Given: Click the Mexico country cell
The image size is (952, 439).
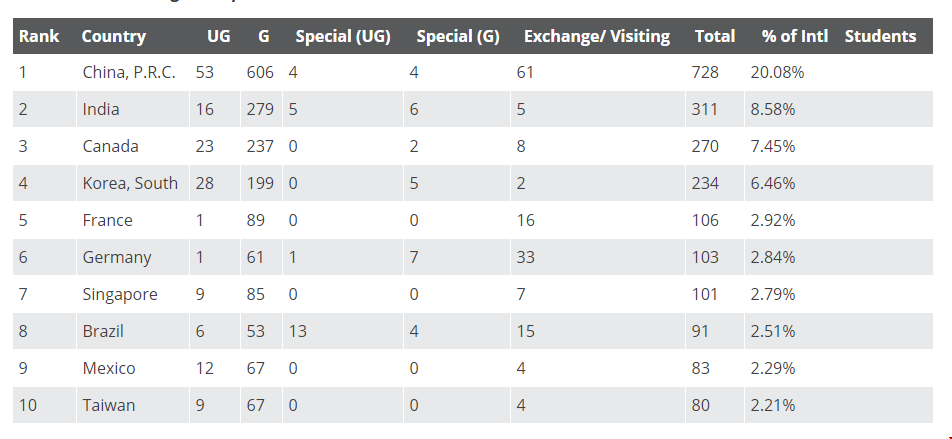Looking at the screenshot, I should 109,369.
